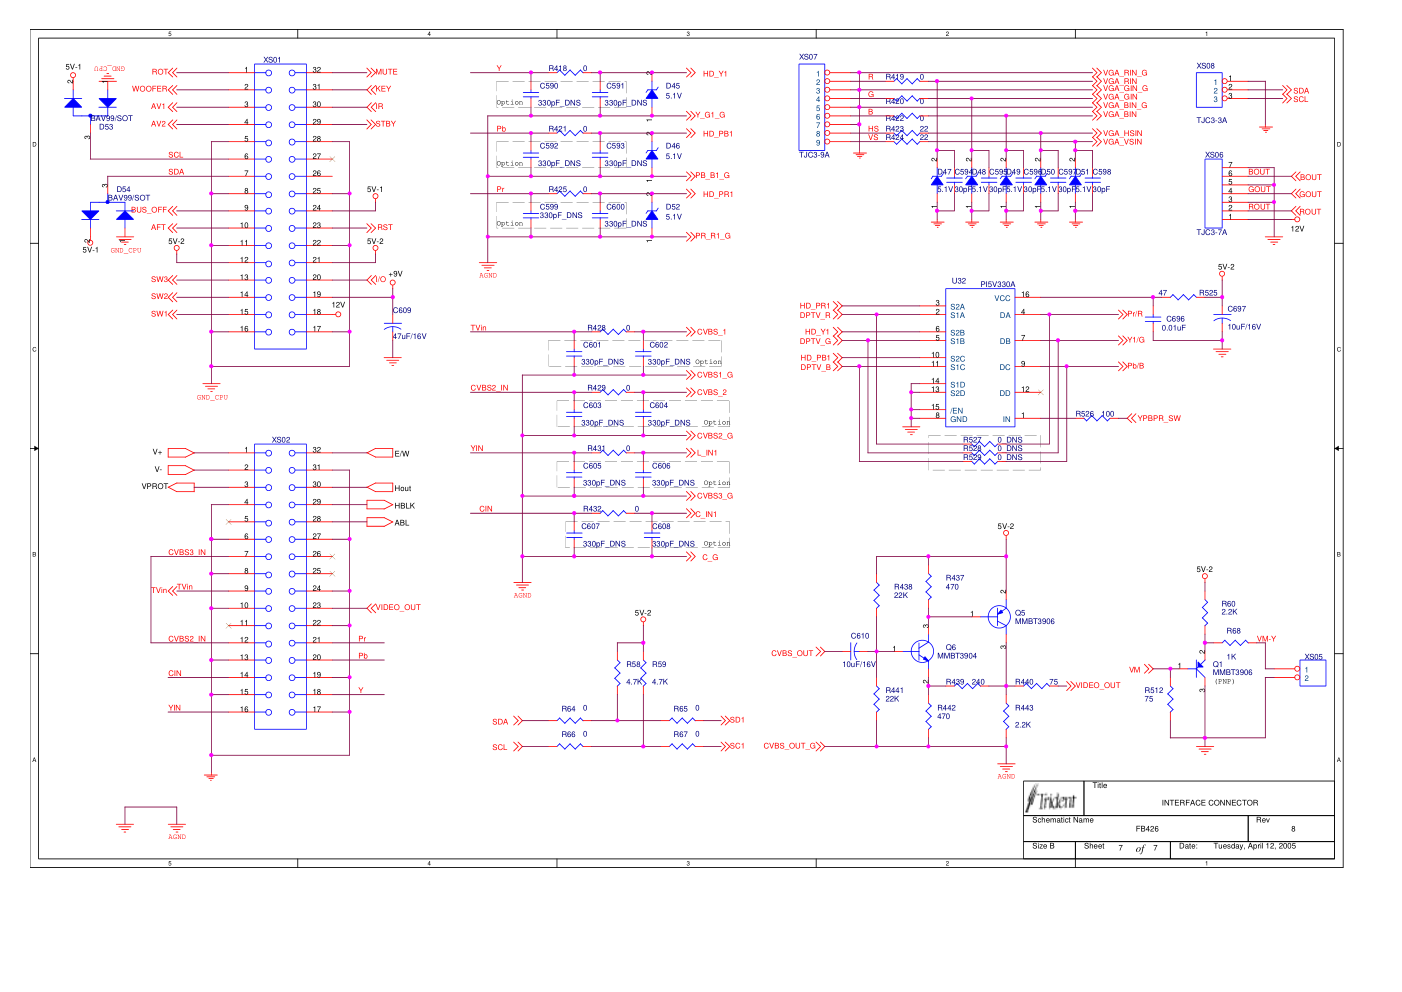
Task: Select the E/W port label
Action: click(x=402, y=454)
